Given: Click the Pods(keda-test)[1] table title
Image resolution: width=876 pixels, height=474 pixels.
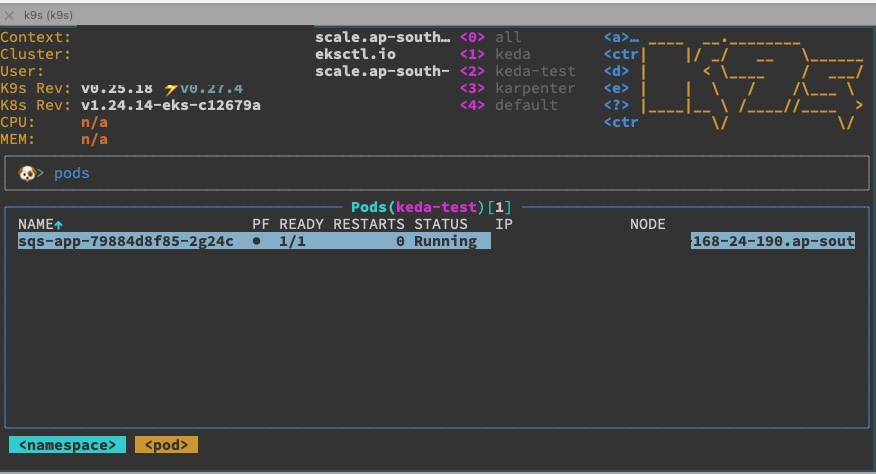Looking at the screenshot, I should [x=431, y=207].
